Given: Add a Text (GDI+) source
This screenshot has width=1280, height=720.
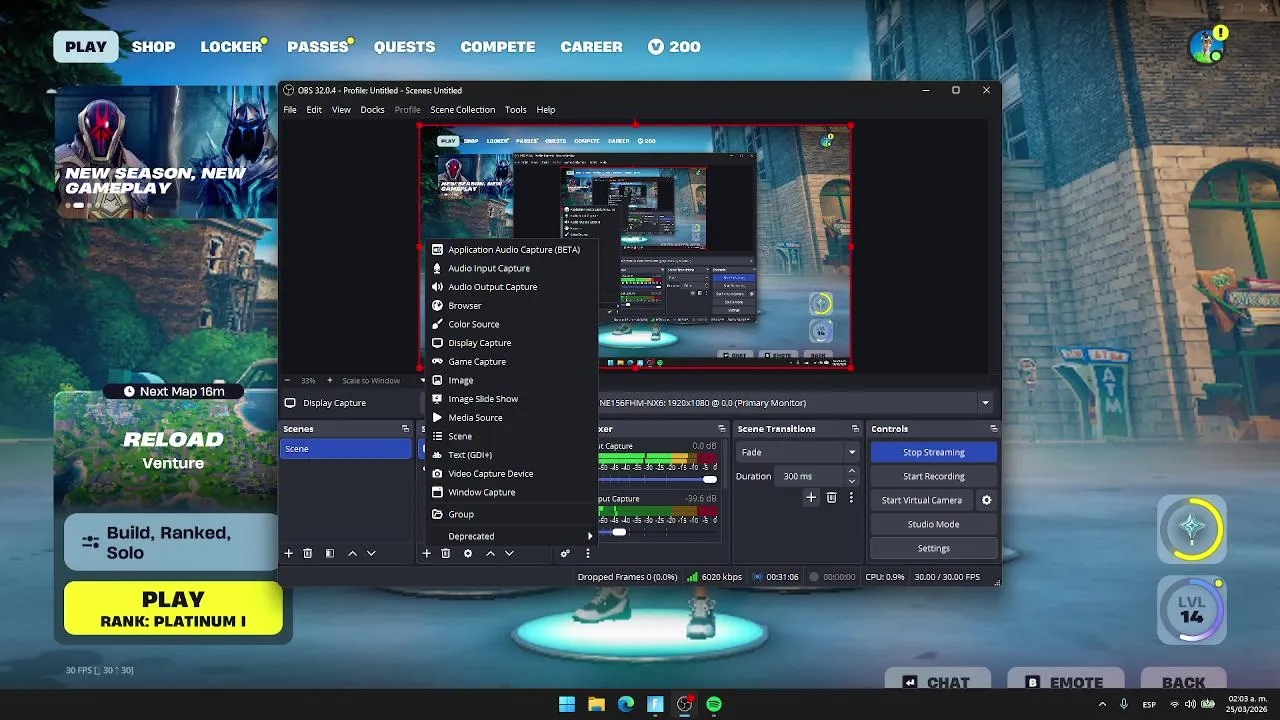Looking at the screenshot, I should click(x=470, y=455).
